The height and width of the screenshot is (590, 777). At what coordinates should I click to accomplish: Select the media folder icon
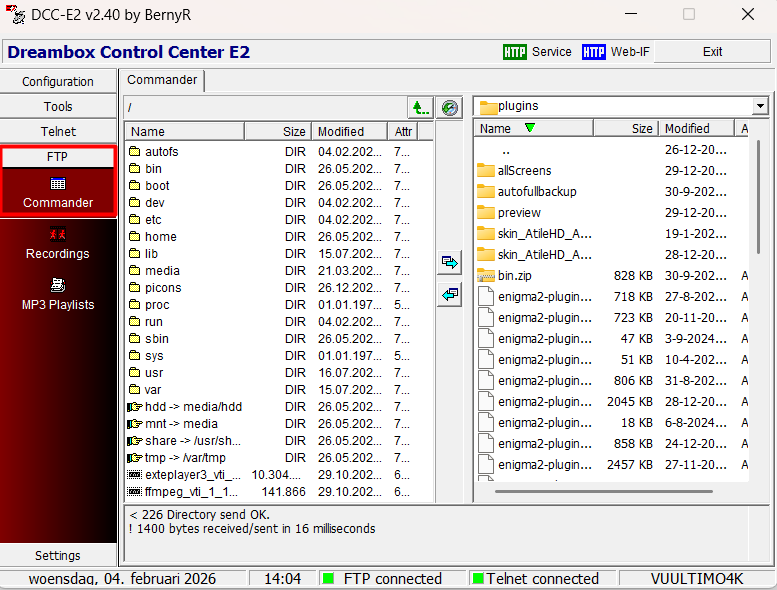[x=134, y=270]
